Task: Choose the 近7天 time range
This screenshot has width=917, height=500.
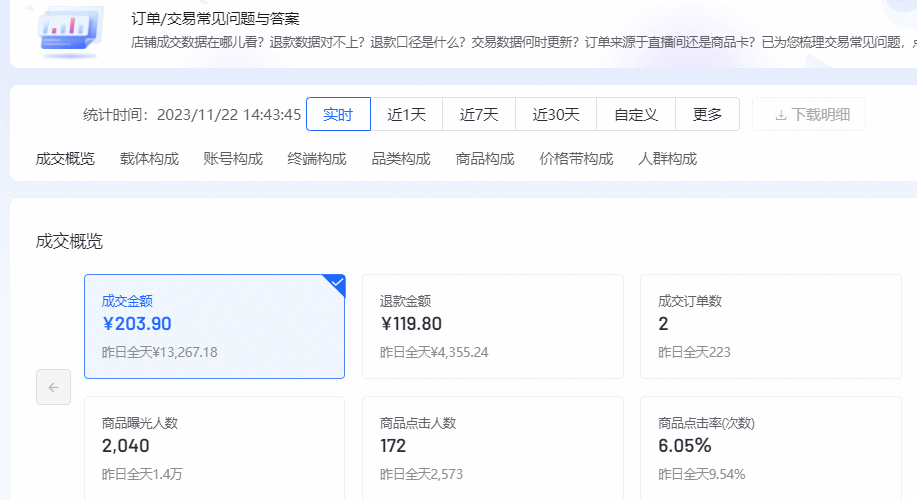Action: click(x=479, y=114)
